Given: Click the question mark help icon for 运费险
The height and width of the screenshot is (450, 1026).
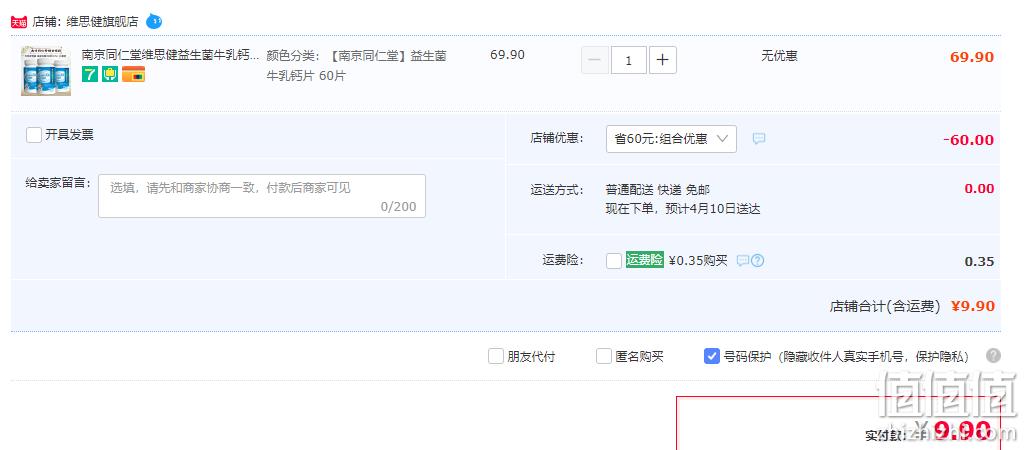Looking at the screenshot, I should click(758, 261).
